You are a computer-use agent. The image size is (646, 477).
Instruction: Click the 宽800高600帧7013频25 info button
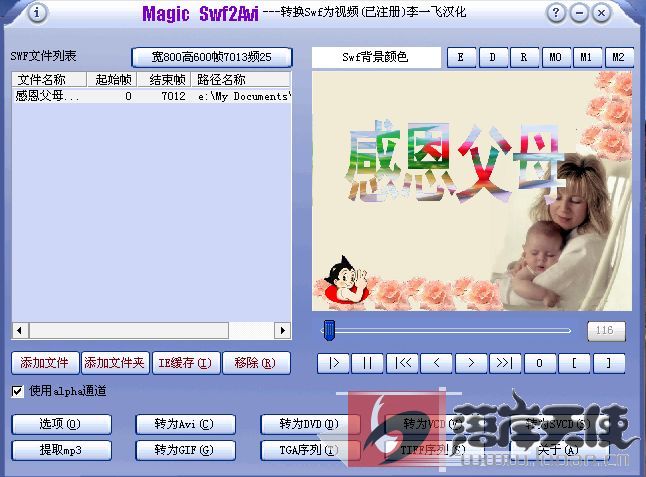(212, 57)
